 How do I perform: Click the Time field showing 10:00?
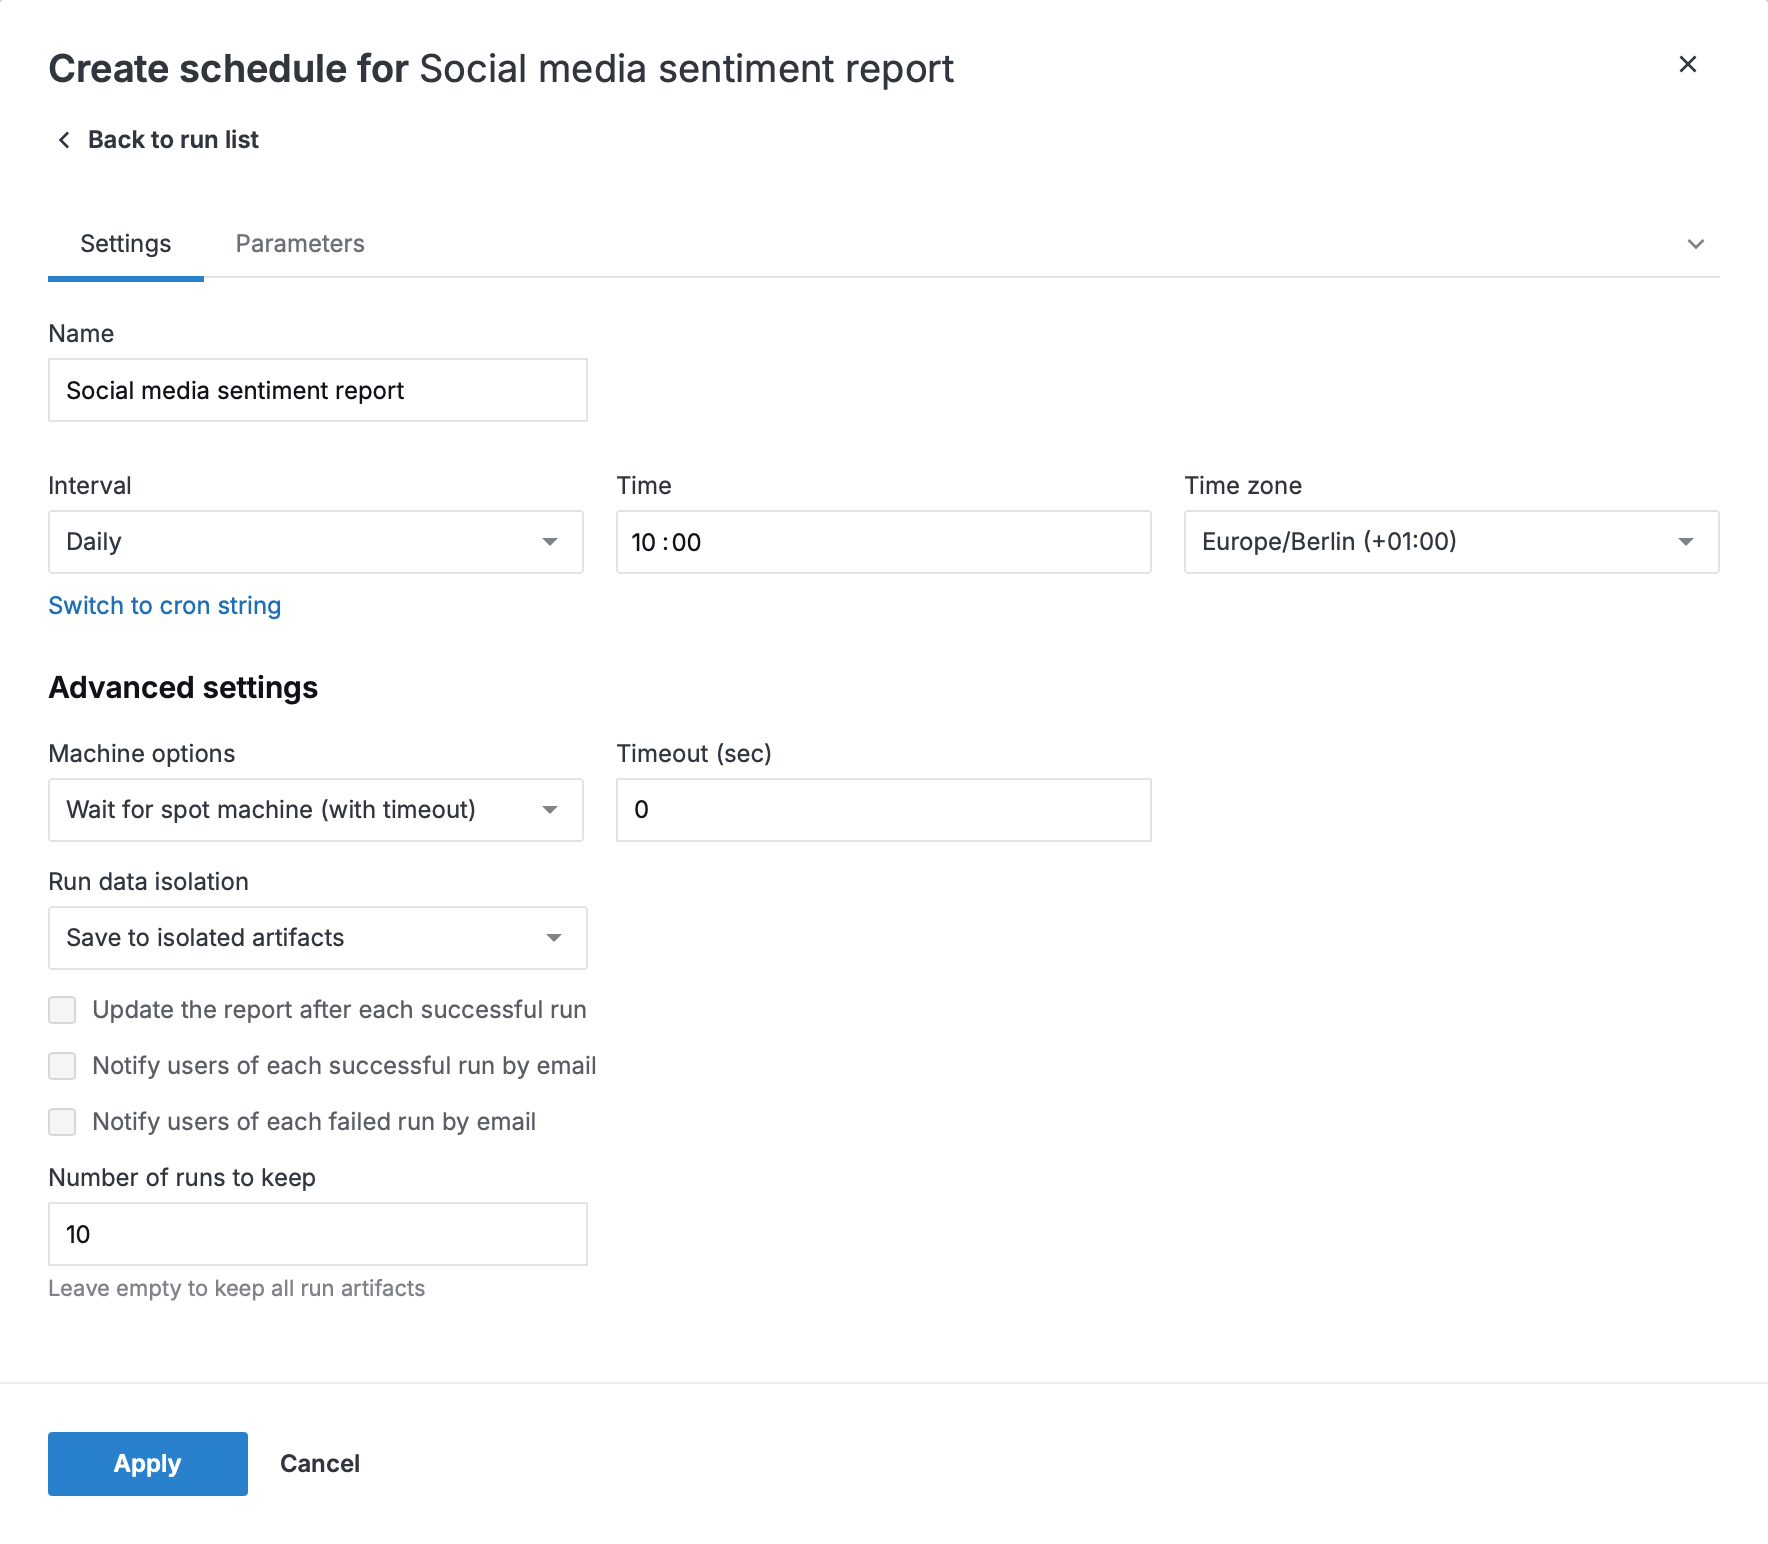click(883, 542)
